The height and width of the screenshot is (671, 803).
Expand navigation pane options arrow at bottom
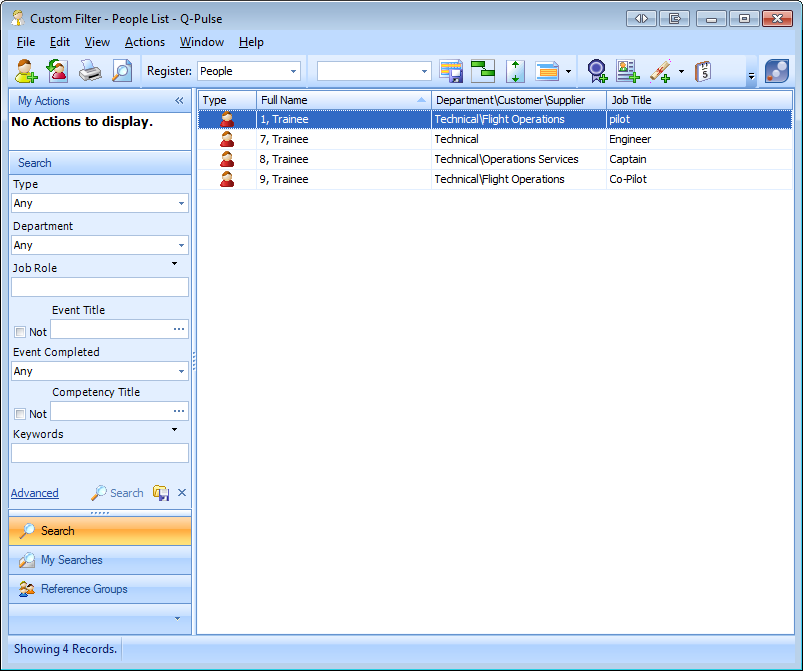(177, 619)
